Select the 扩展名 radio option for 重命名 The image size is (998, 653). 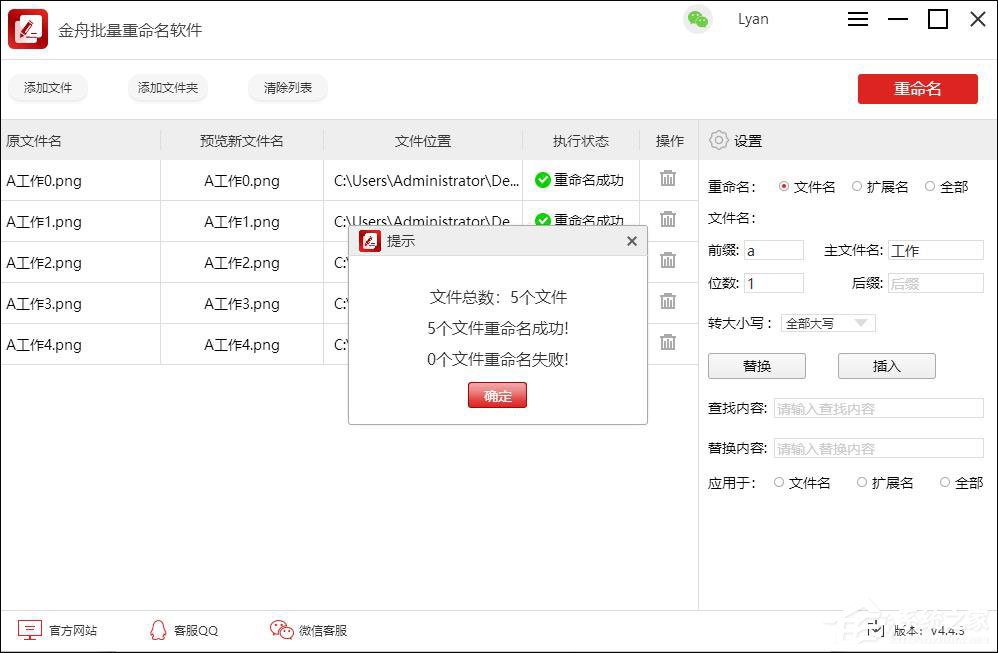[857, 186]
